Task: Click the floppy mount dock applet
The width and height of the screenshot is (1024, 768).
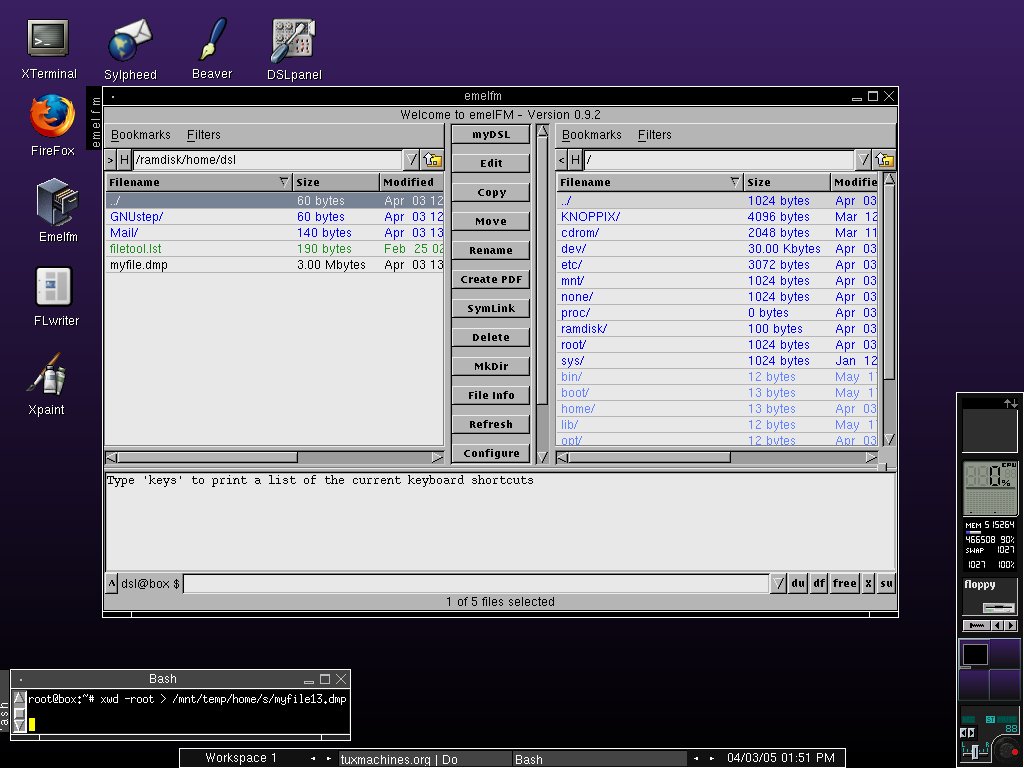Action: click(x=989, y=596)
